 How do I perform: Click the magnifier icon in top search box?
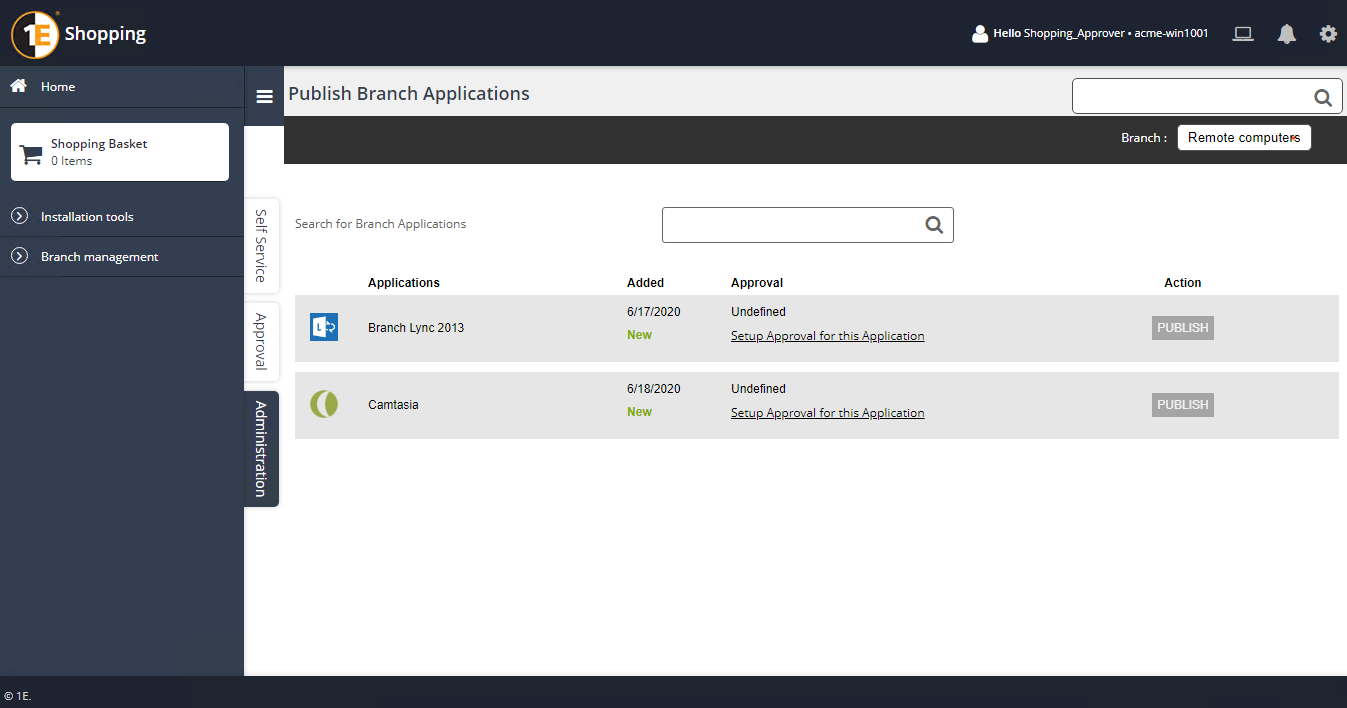pyautogui.click(x=1322, y=97)
